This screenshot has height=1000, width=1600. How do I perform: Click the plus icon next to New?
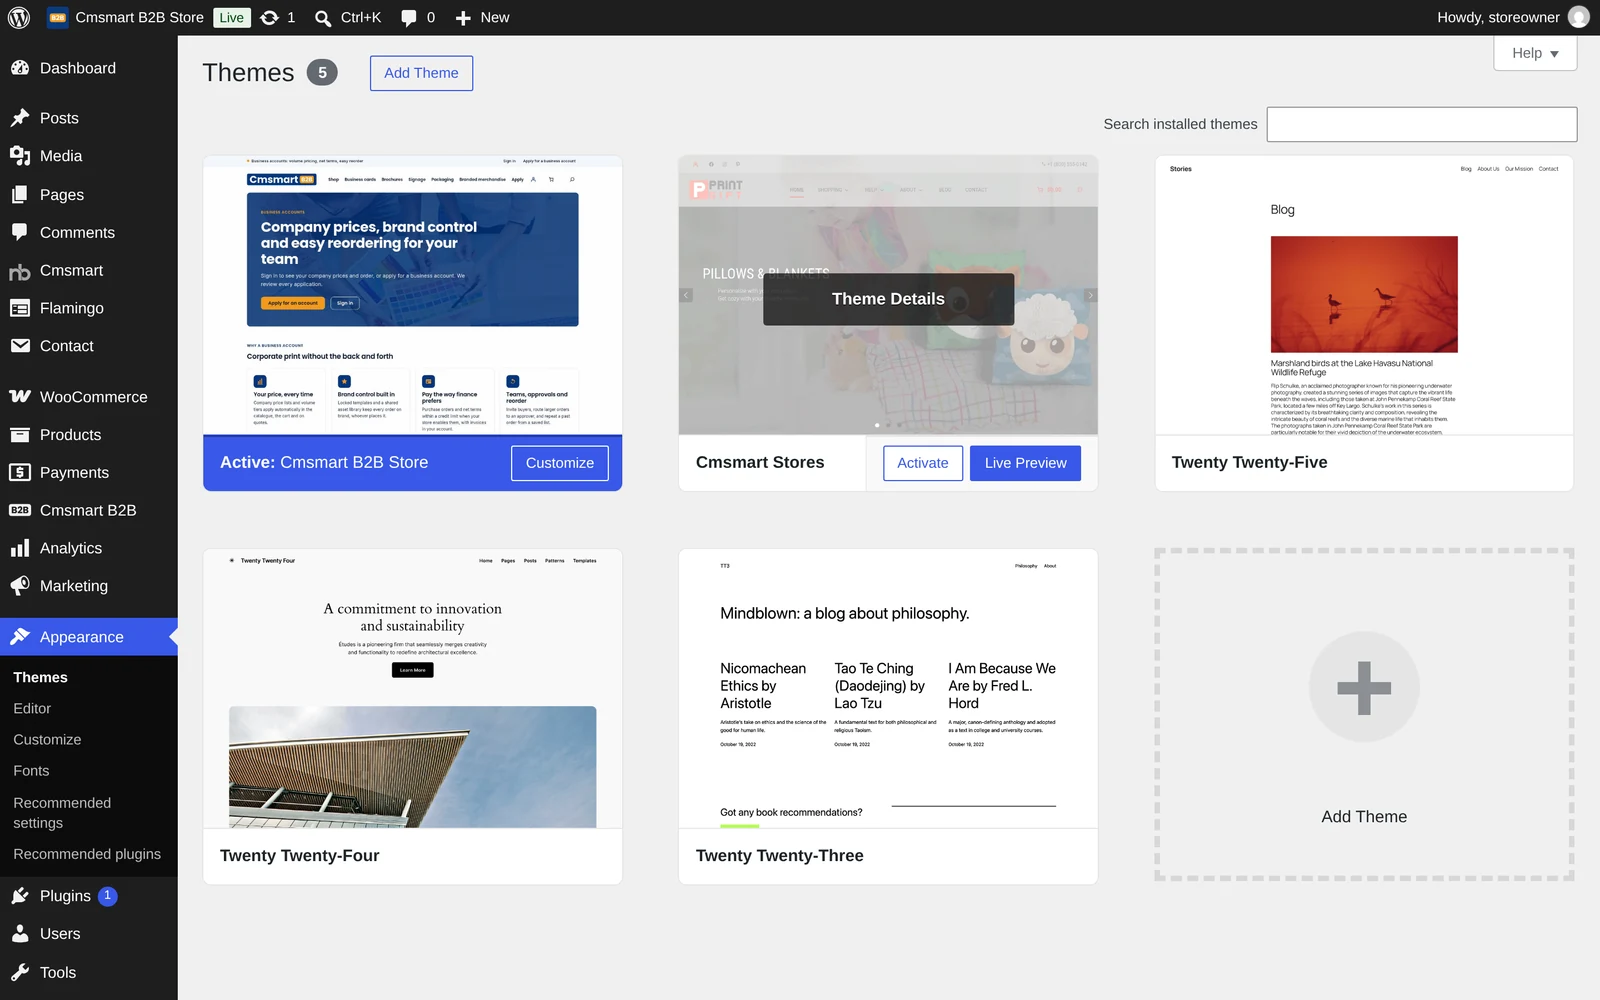(x=463, y=18)
